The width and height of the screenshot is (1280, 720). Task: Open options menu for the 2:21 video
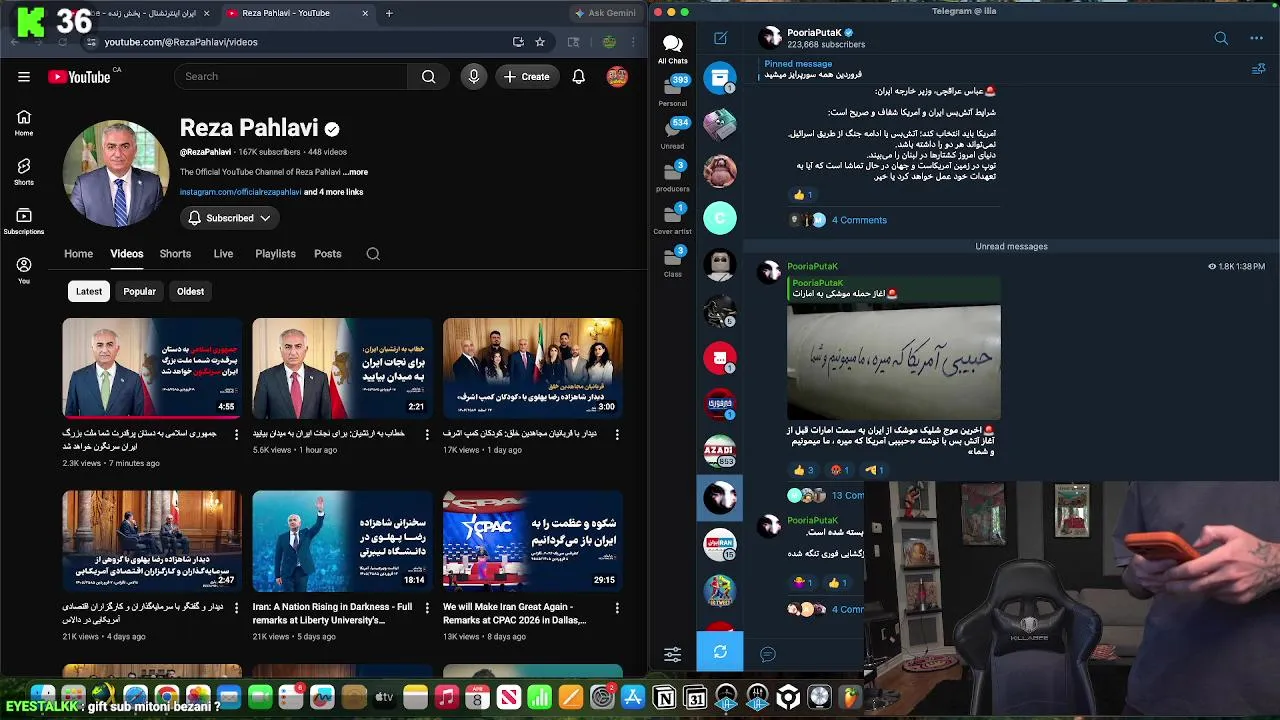pos(427,434)
